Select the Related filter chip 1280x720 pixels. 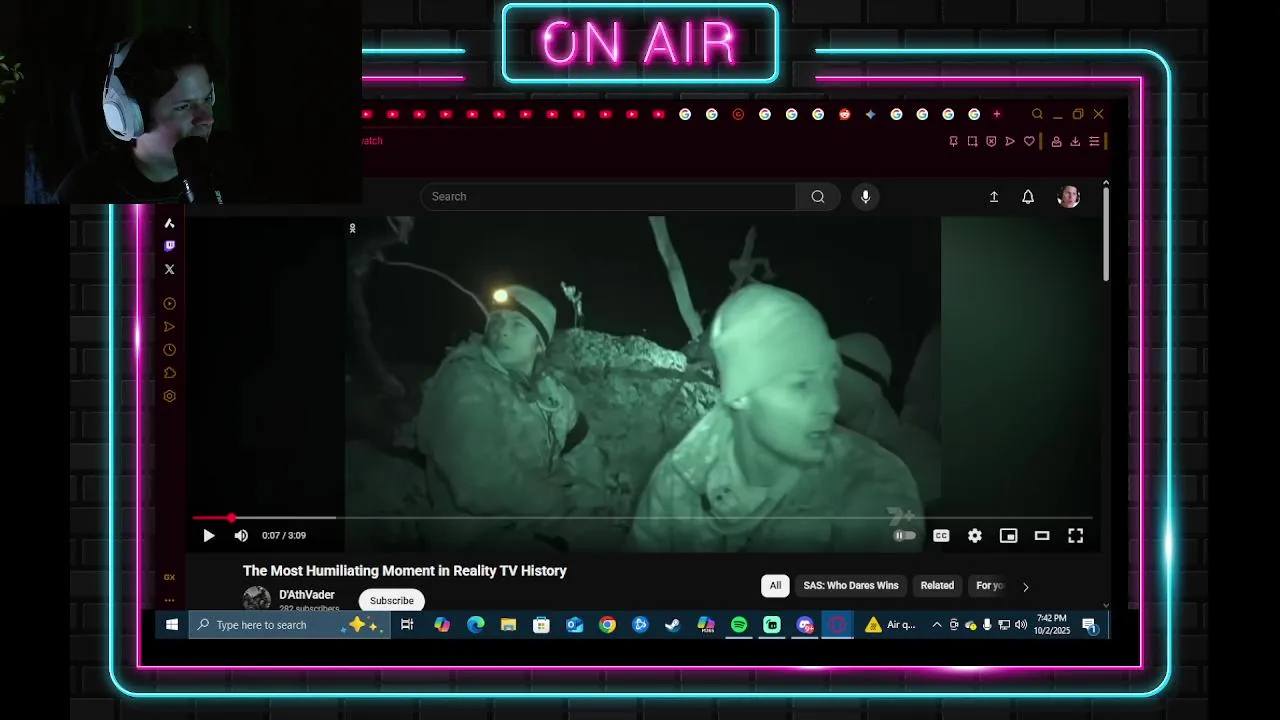937,586
